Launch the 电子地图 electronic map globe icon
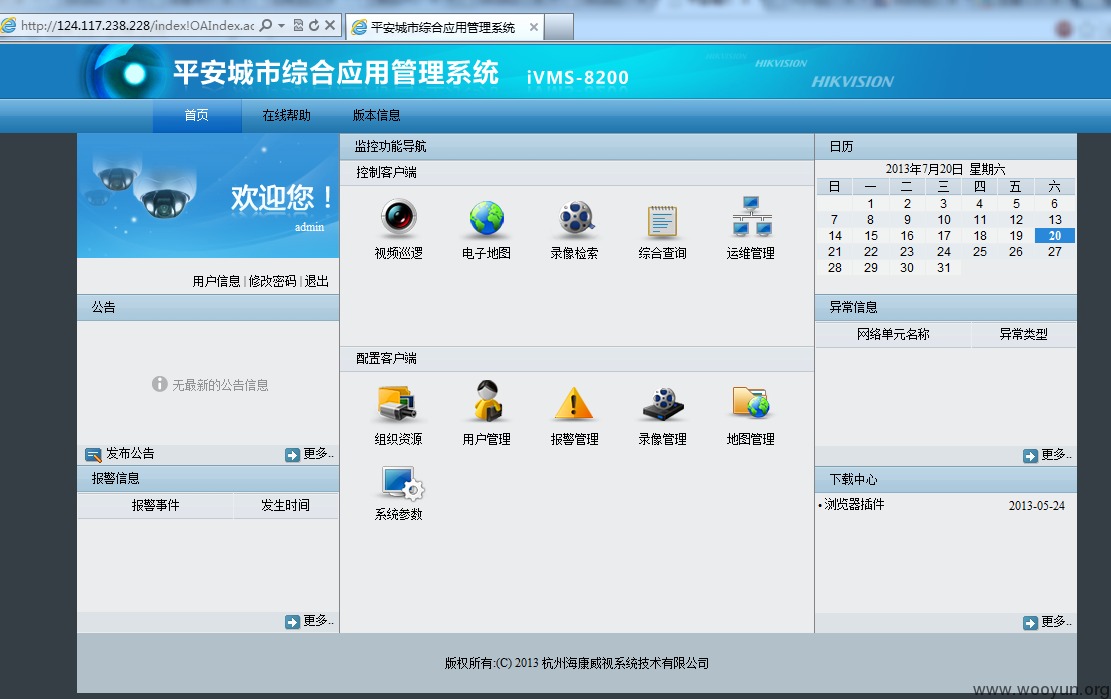This screenshot has width=1111, height=699. click(x=486, y=217)
